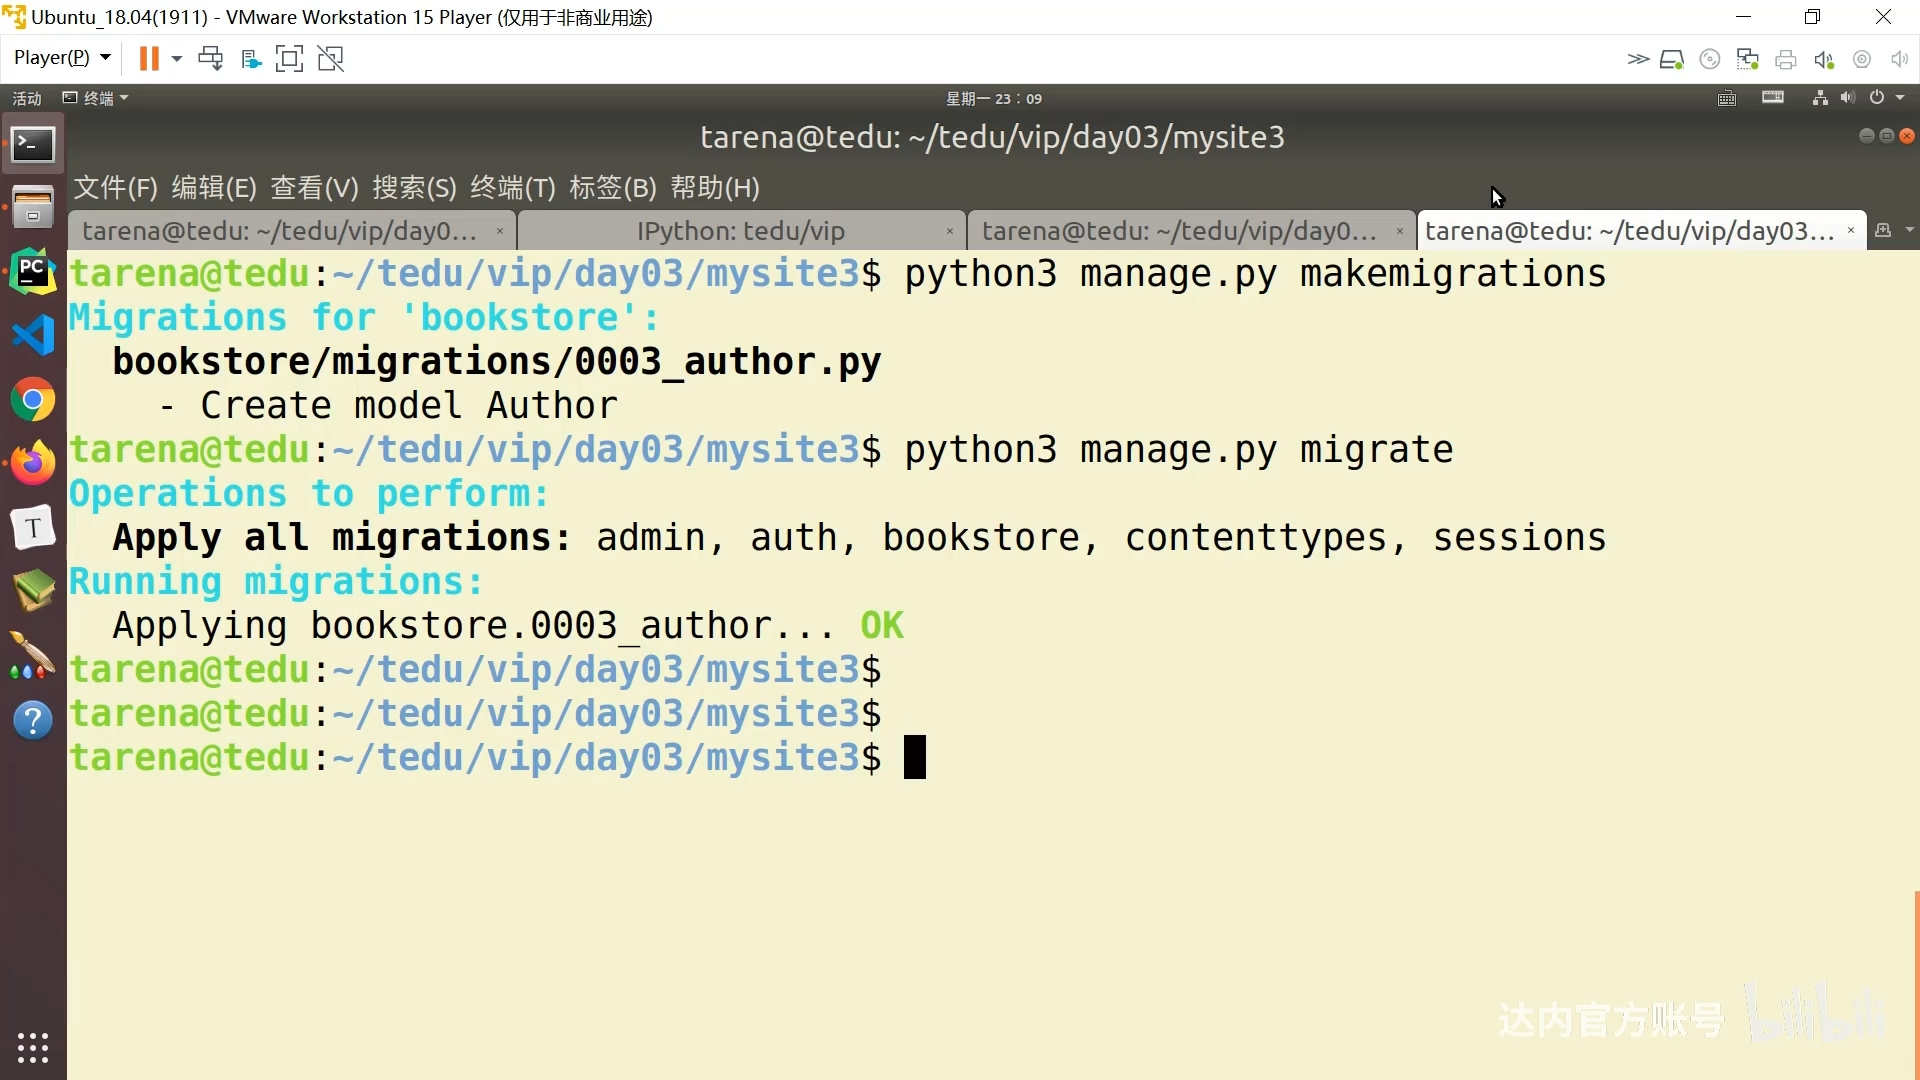This screenshot has height=1080, width=1920.
Task: Switch to IPython: tedu/vip tab
Action: [740, 231]
